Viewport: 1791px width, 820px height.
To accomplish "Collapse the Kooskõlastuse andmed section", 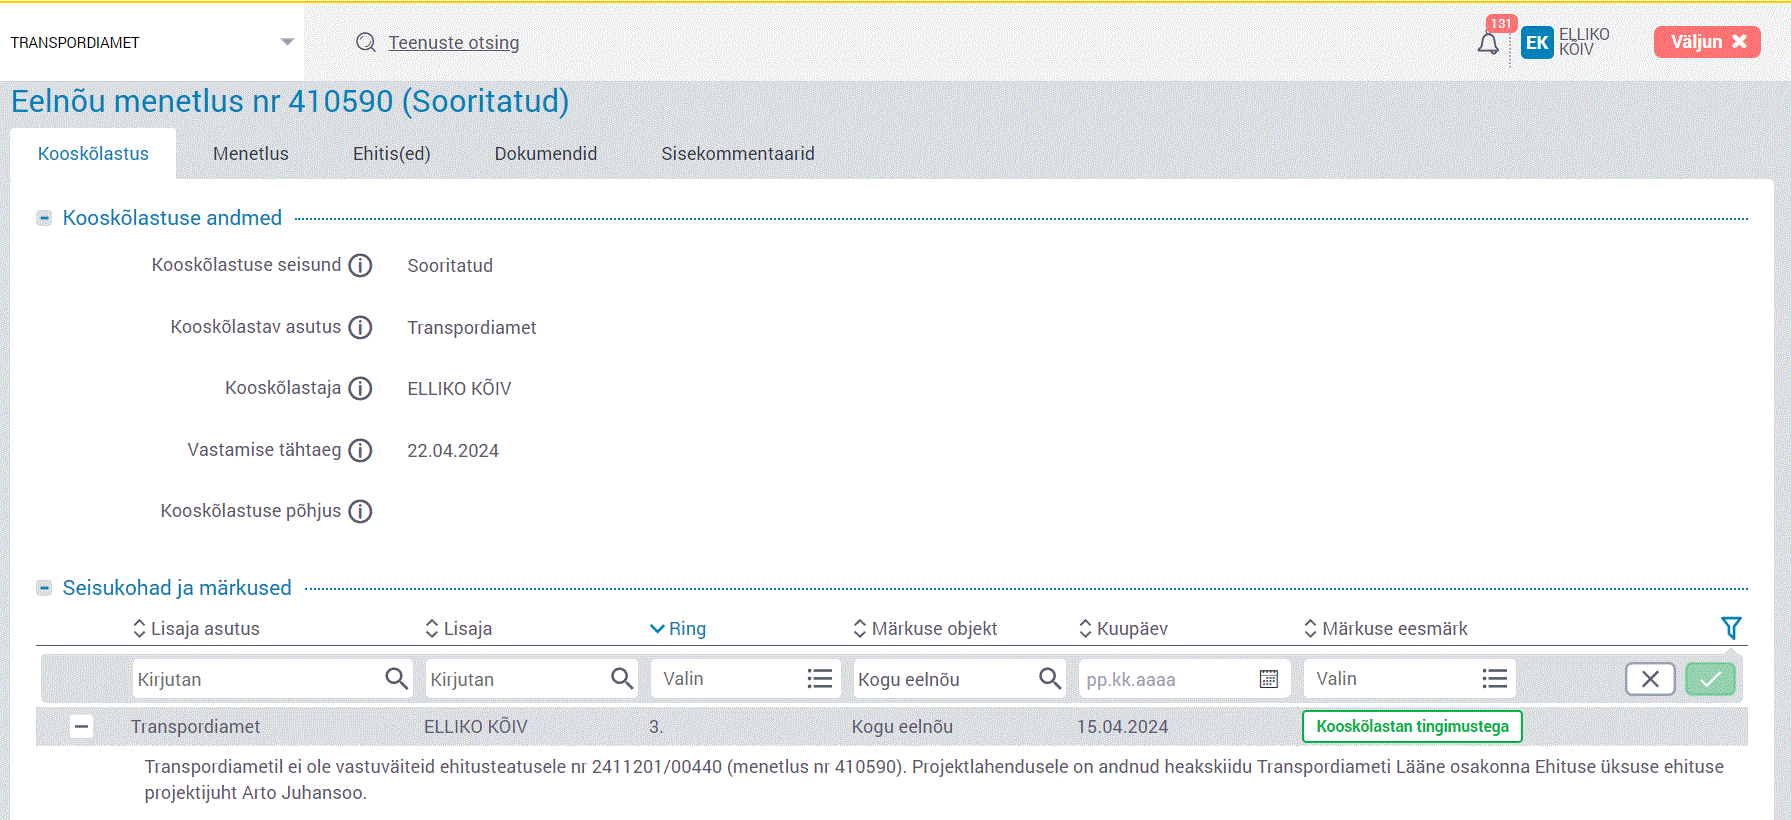I will [44, 218].
